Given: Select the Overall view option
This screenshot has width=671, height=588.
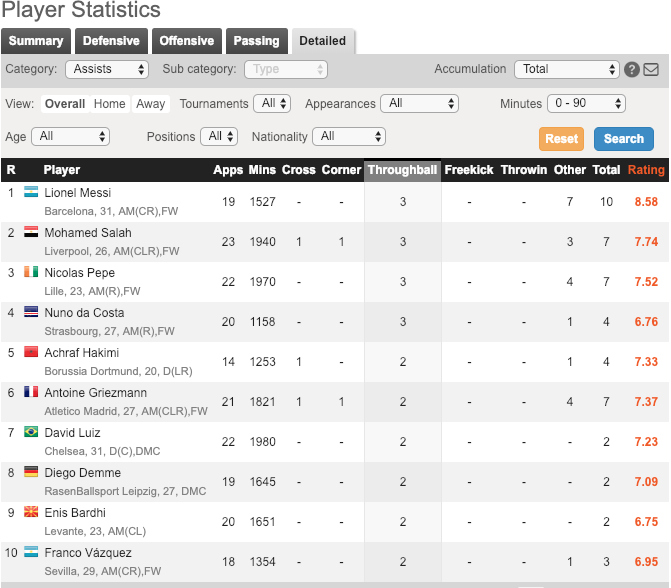Looking at the screenshot, I should [x=65, y=104].
